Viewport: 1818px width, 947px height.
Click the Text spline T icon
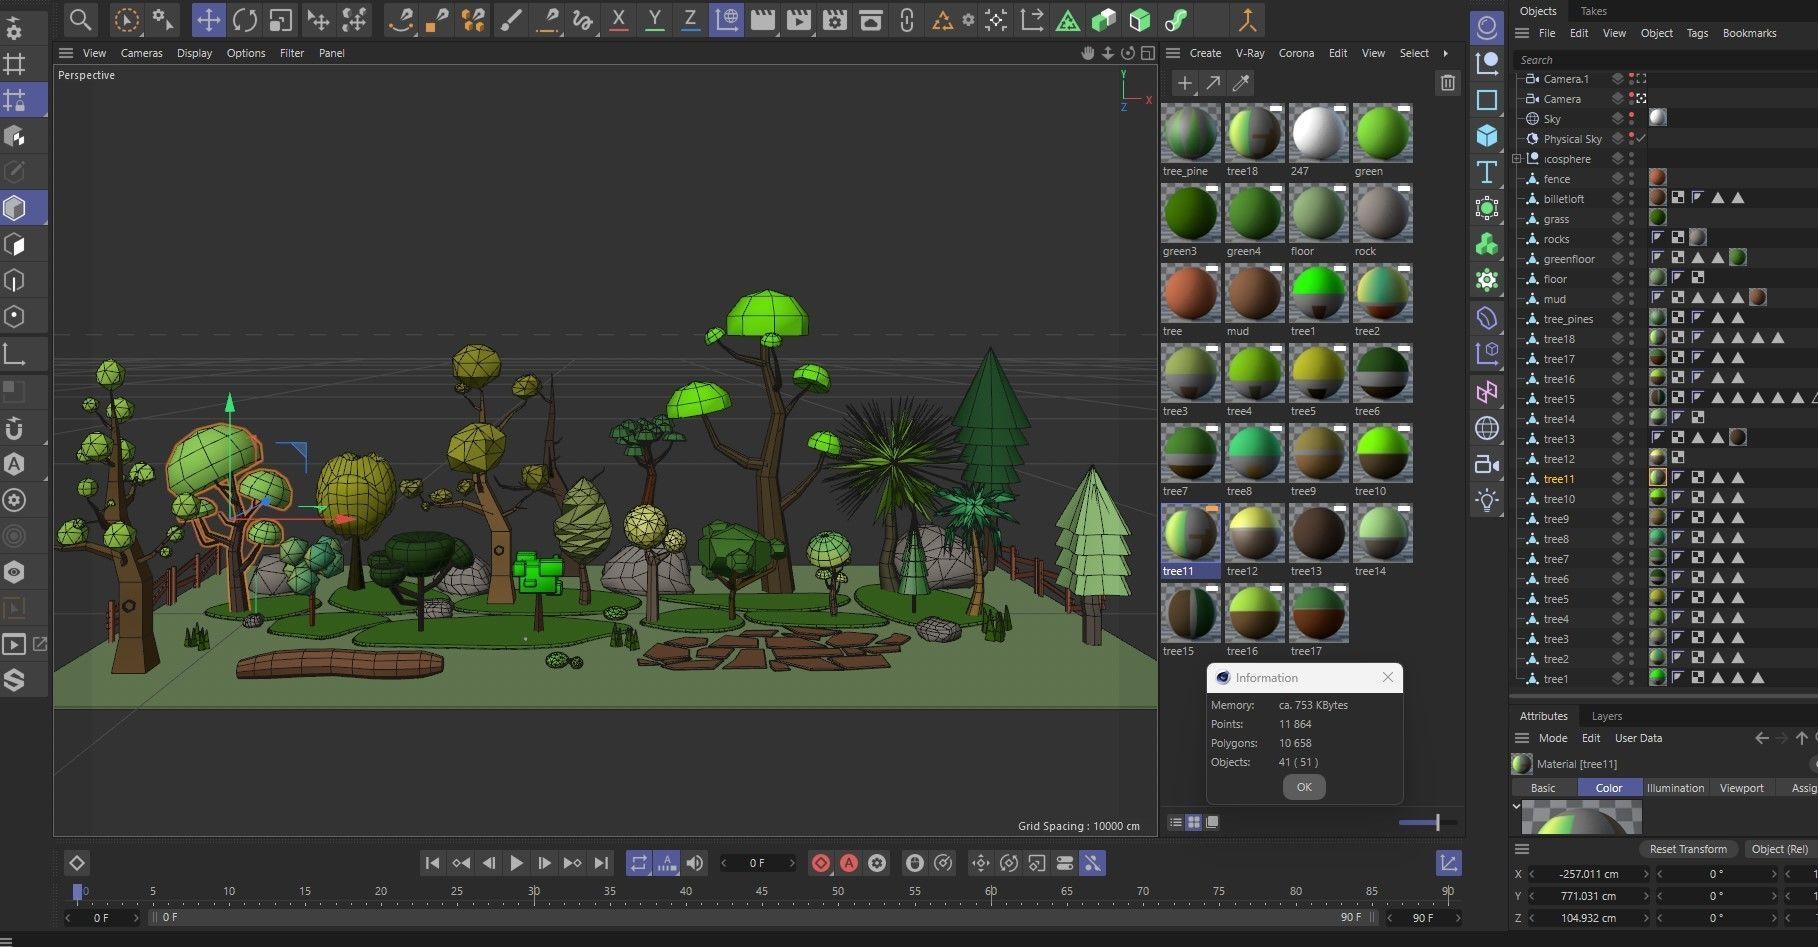point(1487,172)
